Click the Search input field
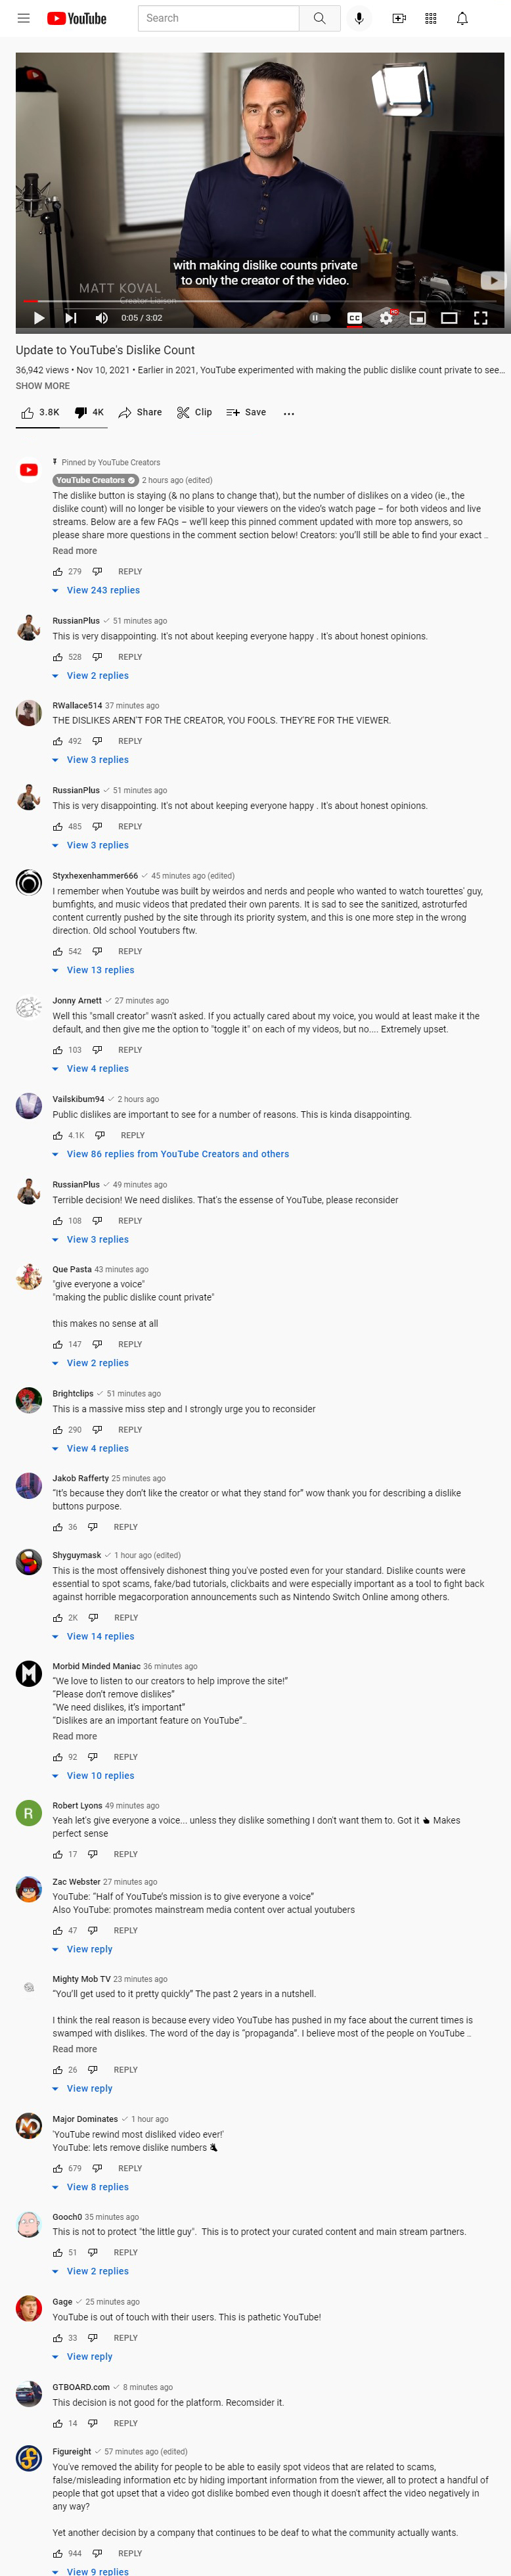Screen dimensions: 511x2576 click(218, 18)
